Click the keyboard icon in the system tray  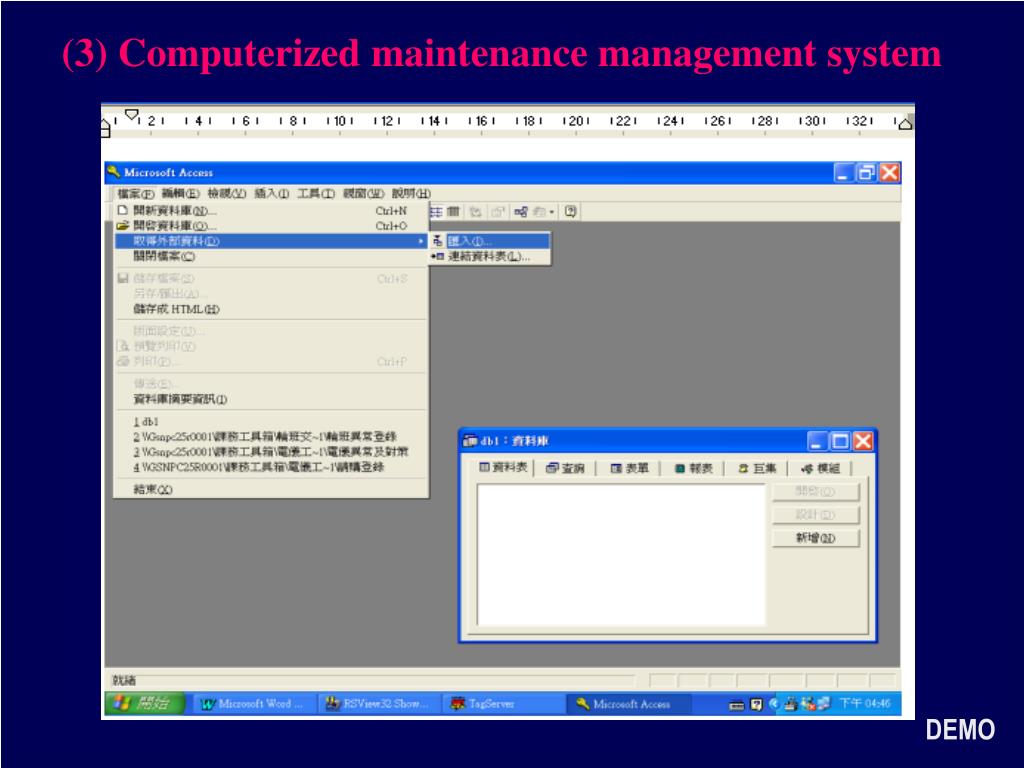737,705
